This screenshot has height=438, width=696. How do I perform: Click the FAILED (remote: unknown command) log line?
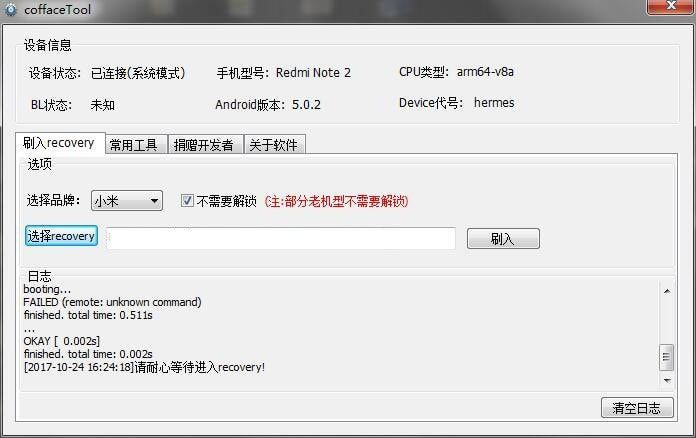coord(112,302)
